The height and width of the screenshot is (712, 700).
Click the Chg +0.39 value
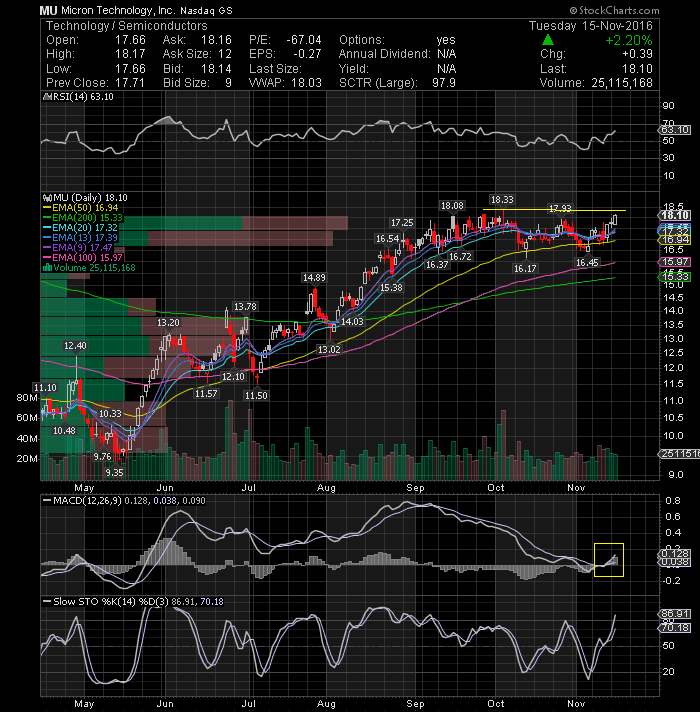(x=637, y=54)
